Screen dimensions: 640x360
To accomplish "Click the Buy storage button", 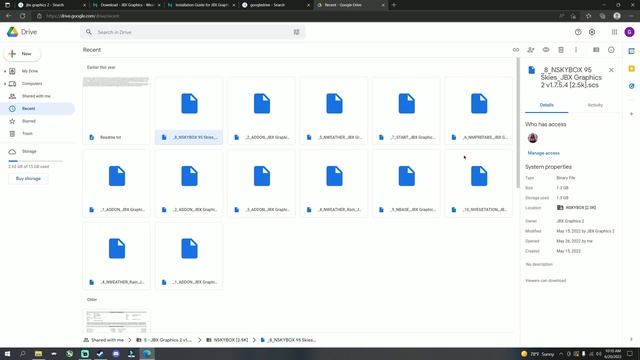I will point(28,179).
